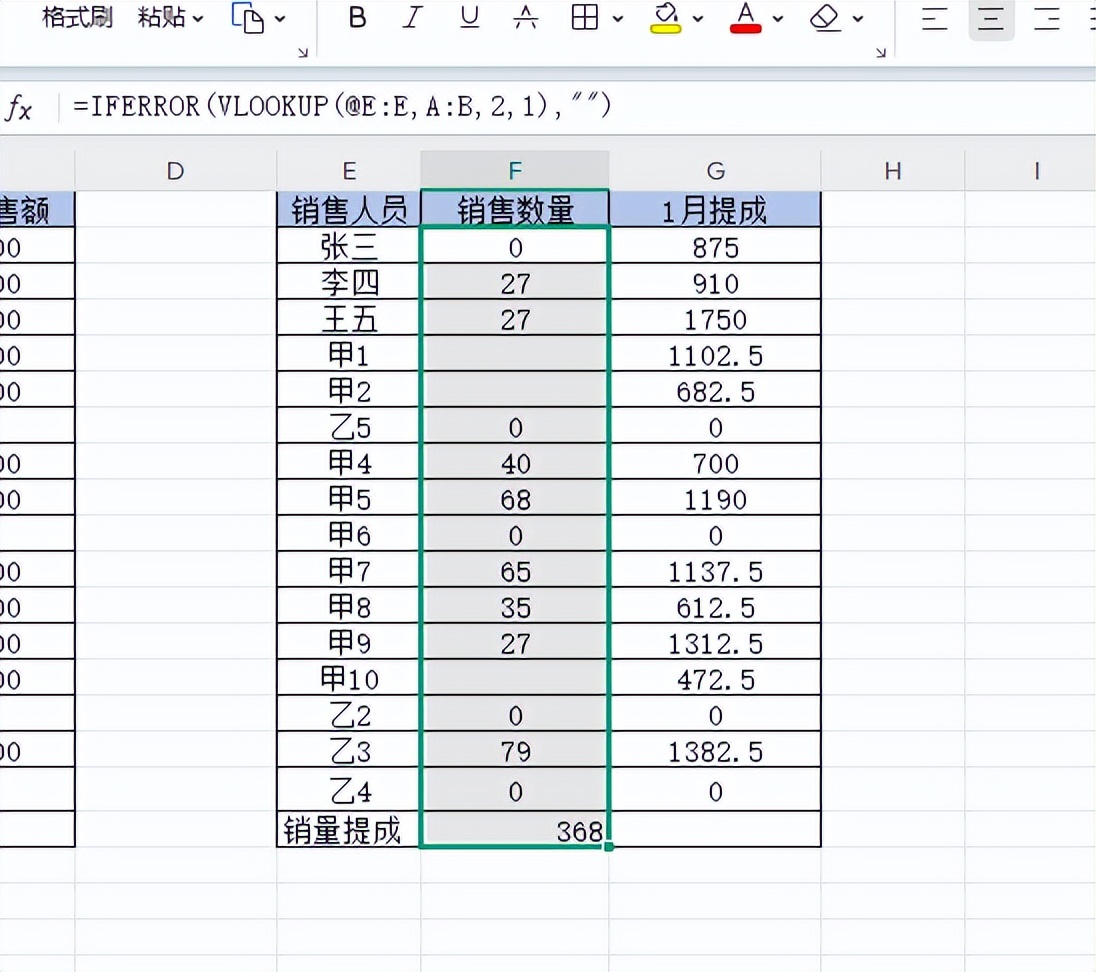This screenshot has width=1096, height=972.
Task: Click the sales quantity cell 65
Action: click(515, 570)
